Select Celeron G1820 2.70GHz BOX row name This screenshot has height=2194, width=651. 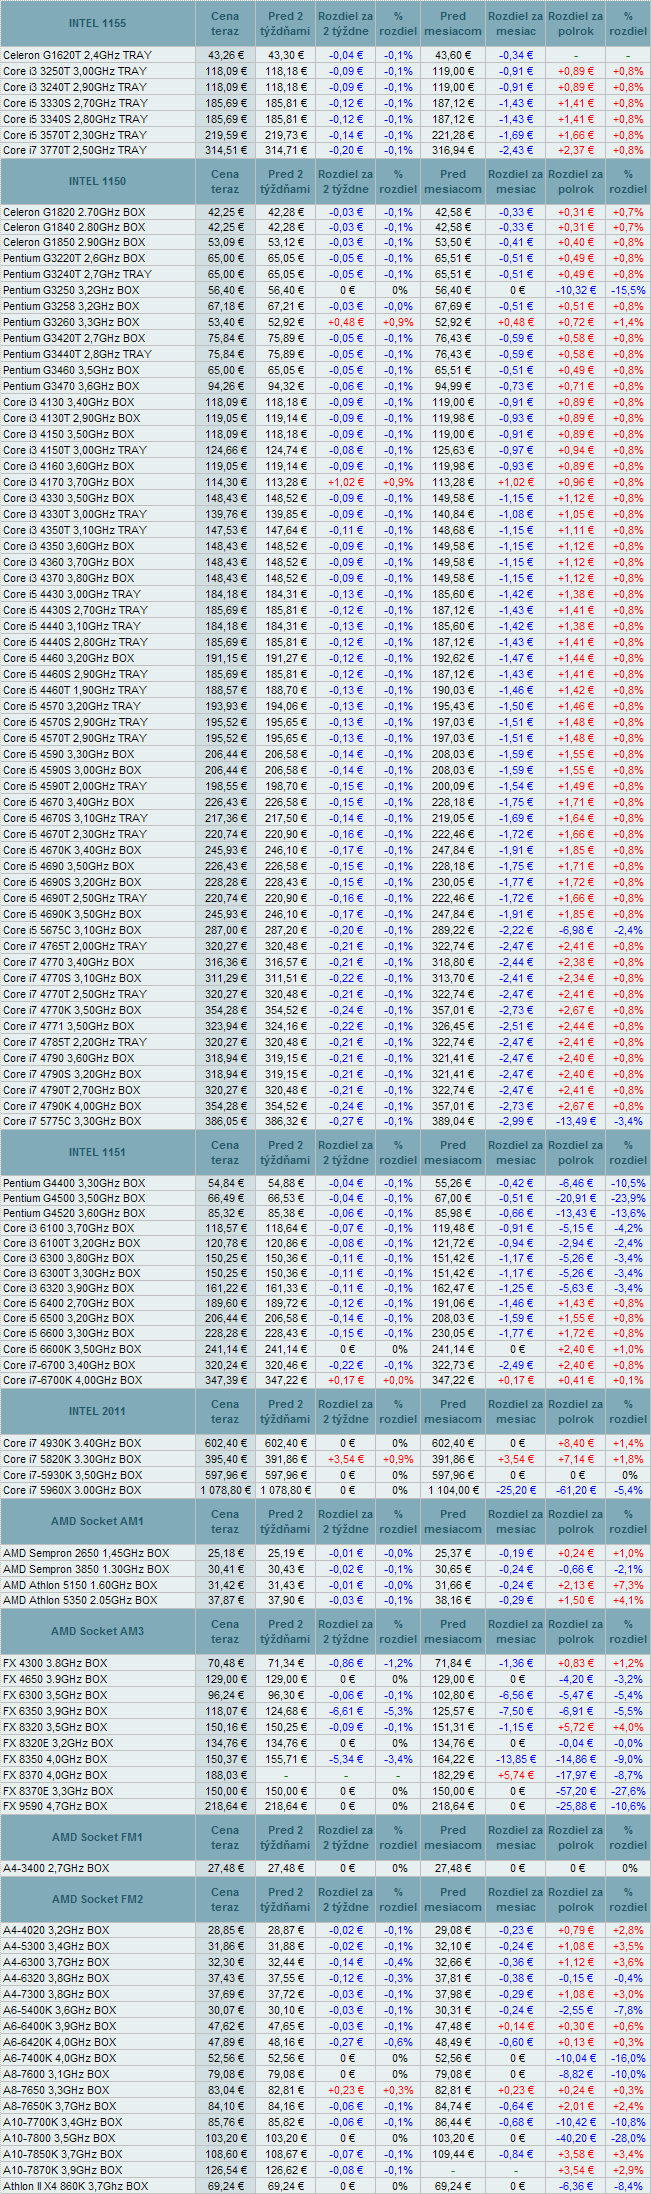pos(74,212)
